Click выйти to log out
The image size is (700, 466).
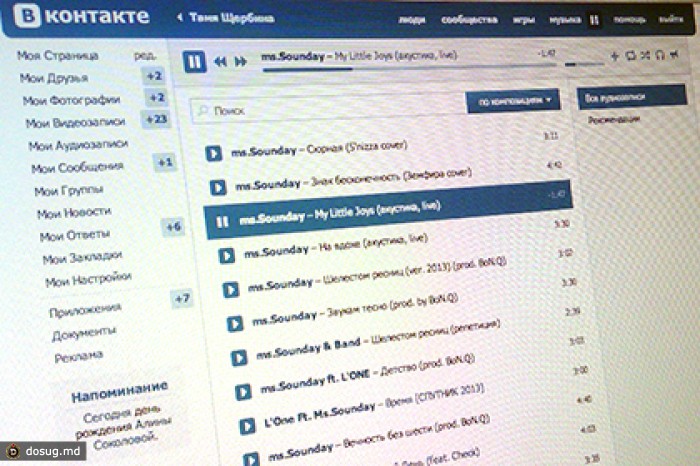[671, 19]
